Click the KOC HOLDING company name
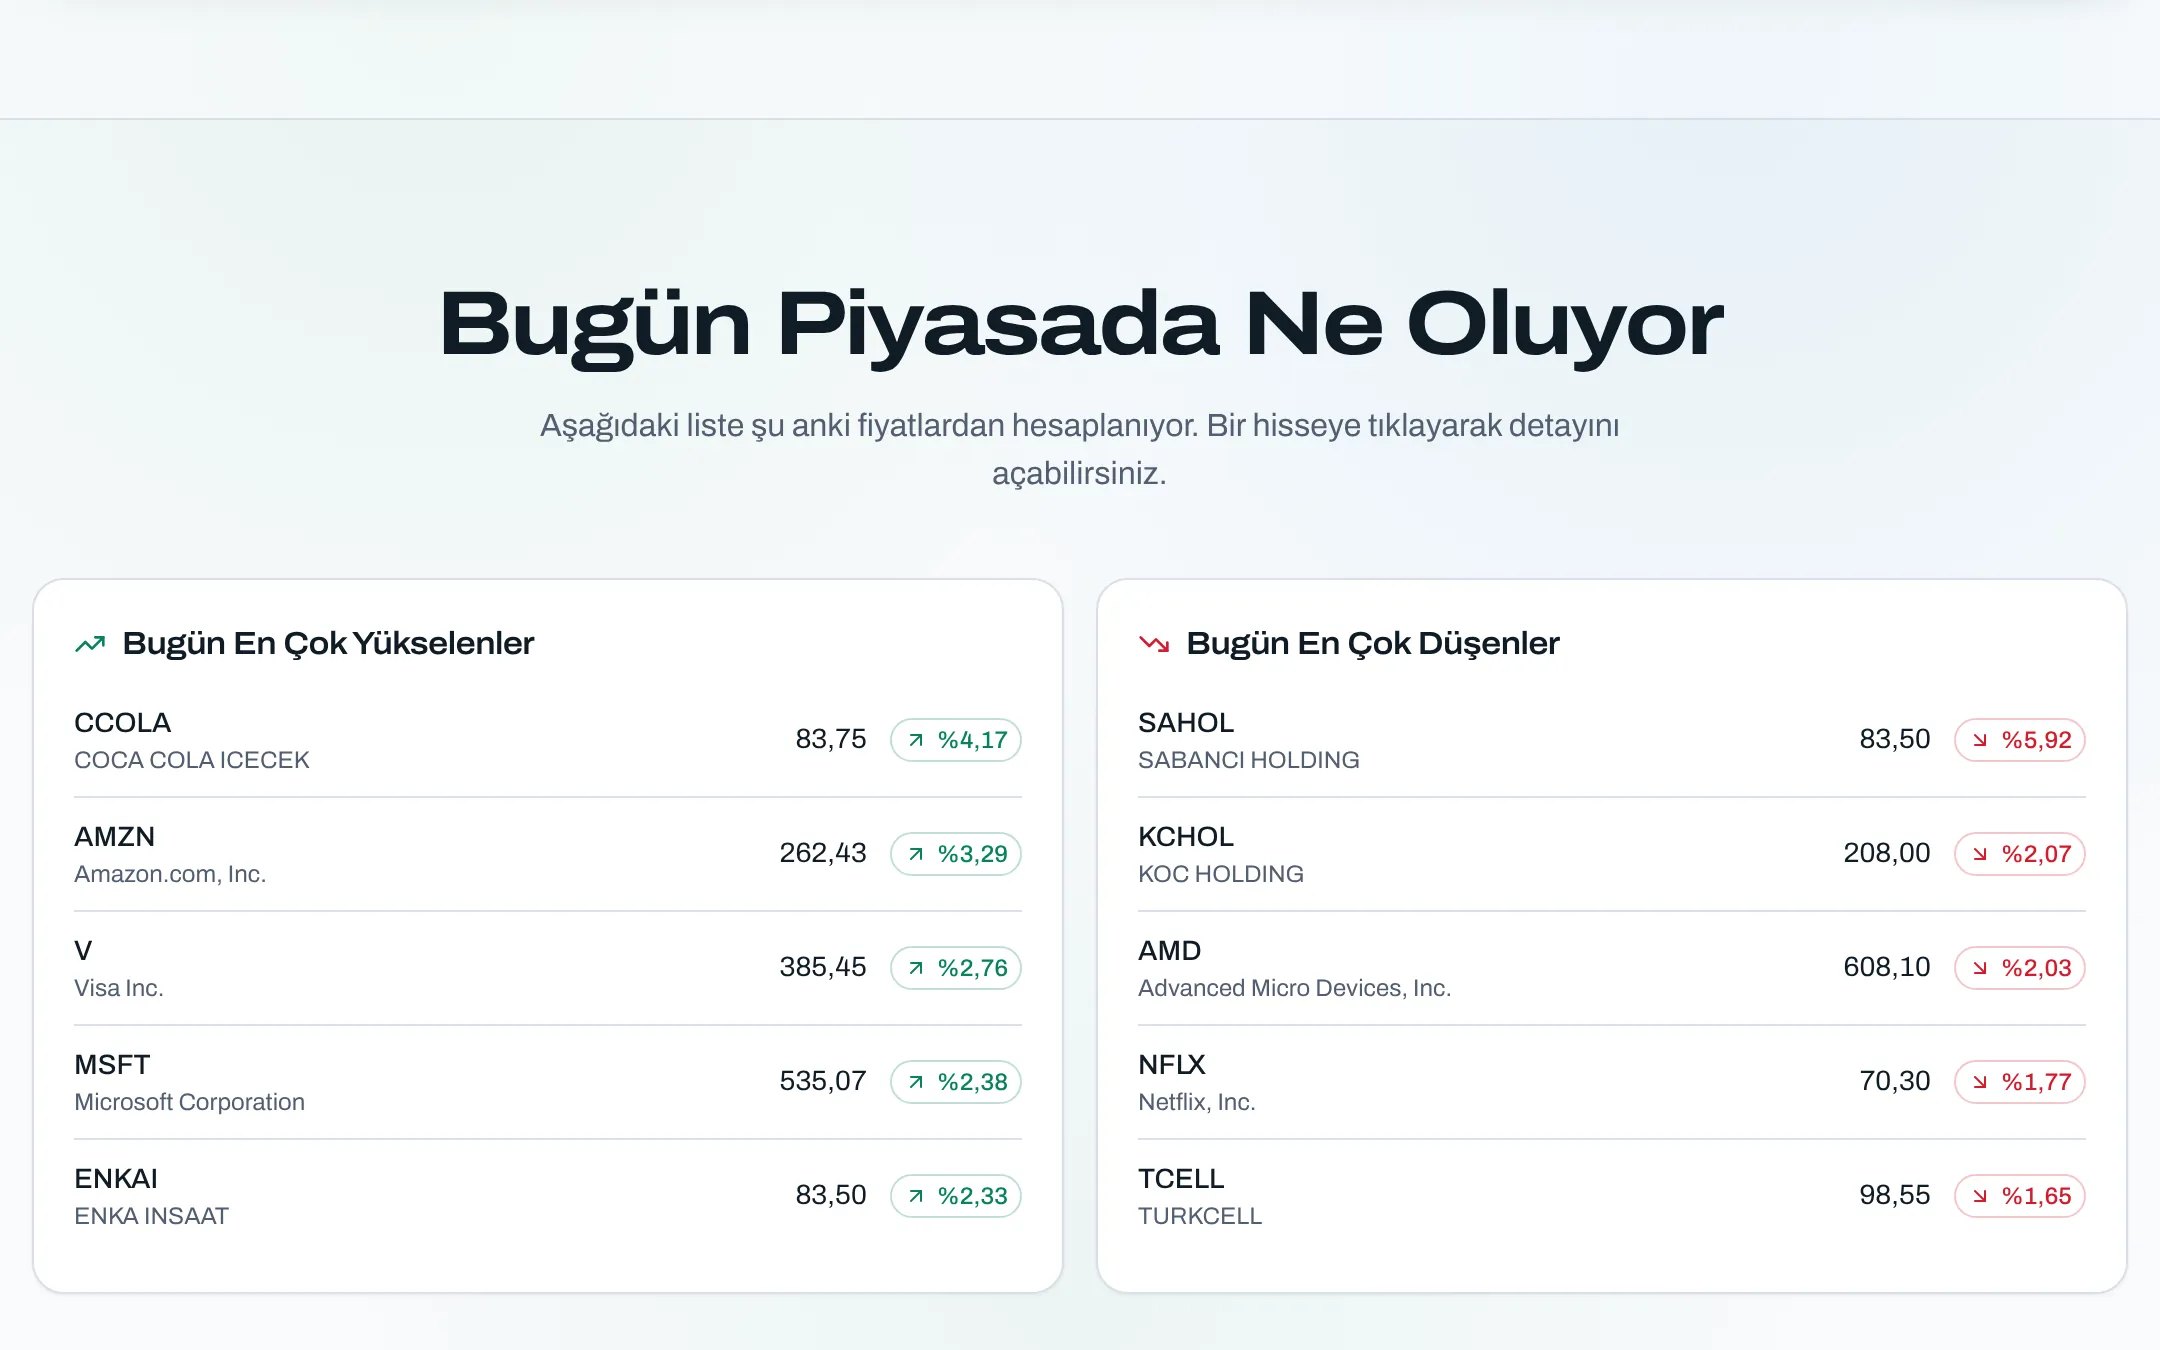The height and width of the screenshot is (1350, 2160). click(1221, 874)
